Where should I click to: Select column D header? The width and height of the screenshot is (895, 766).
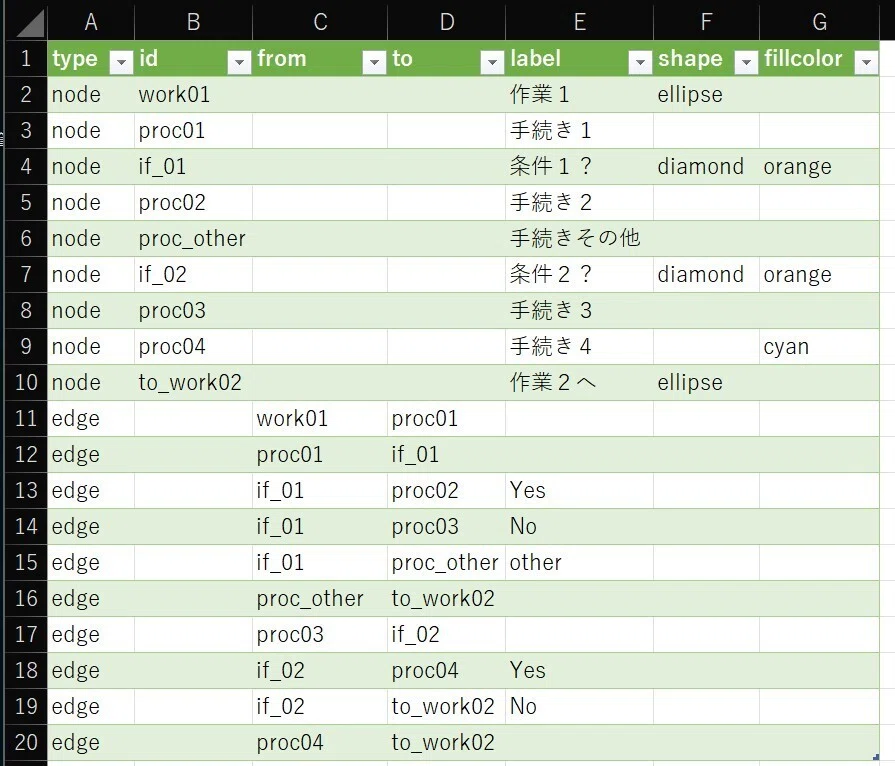point(447,22)
